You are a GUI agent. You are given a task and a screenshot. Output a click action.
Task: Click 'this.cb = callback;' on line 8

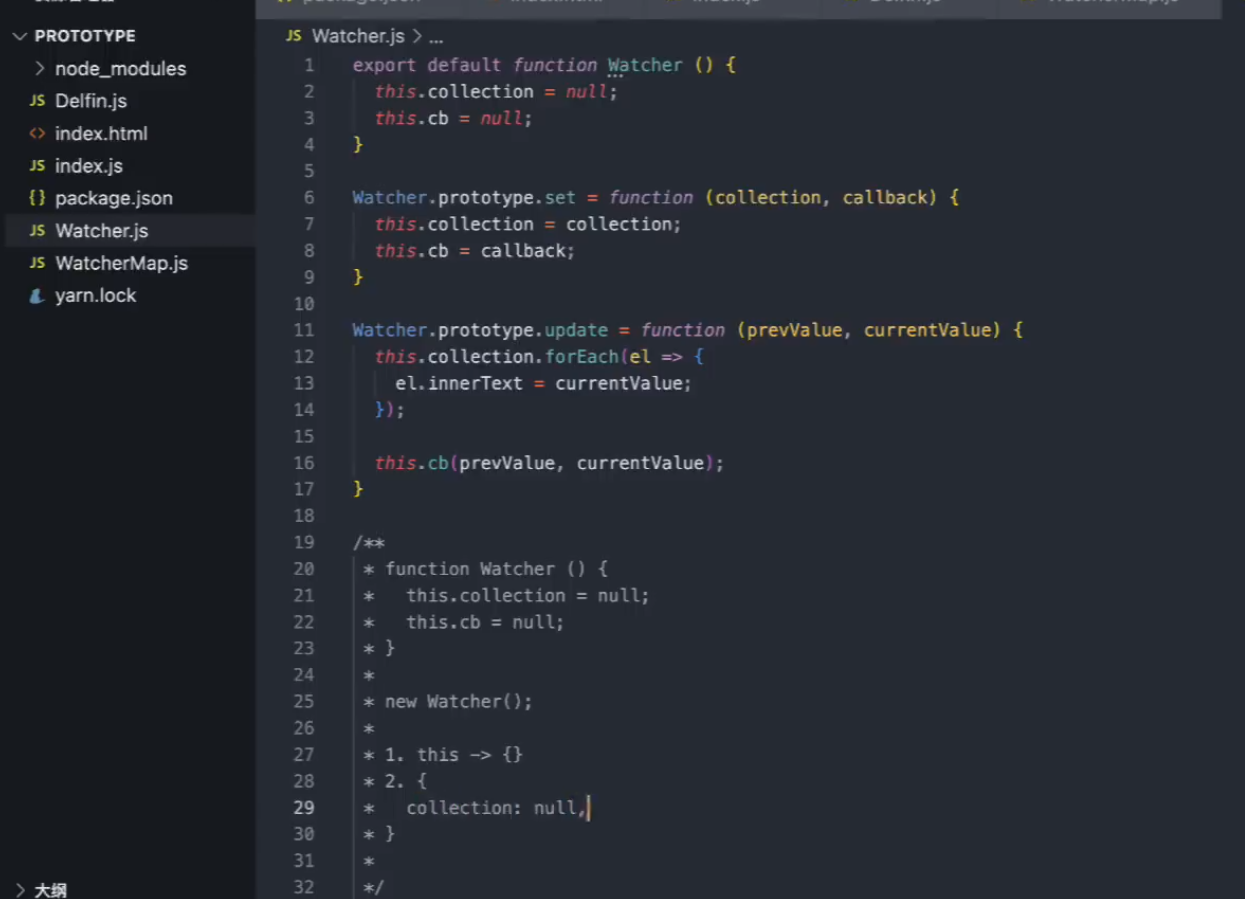(475, 251)
